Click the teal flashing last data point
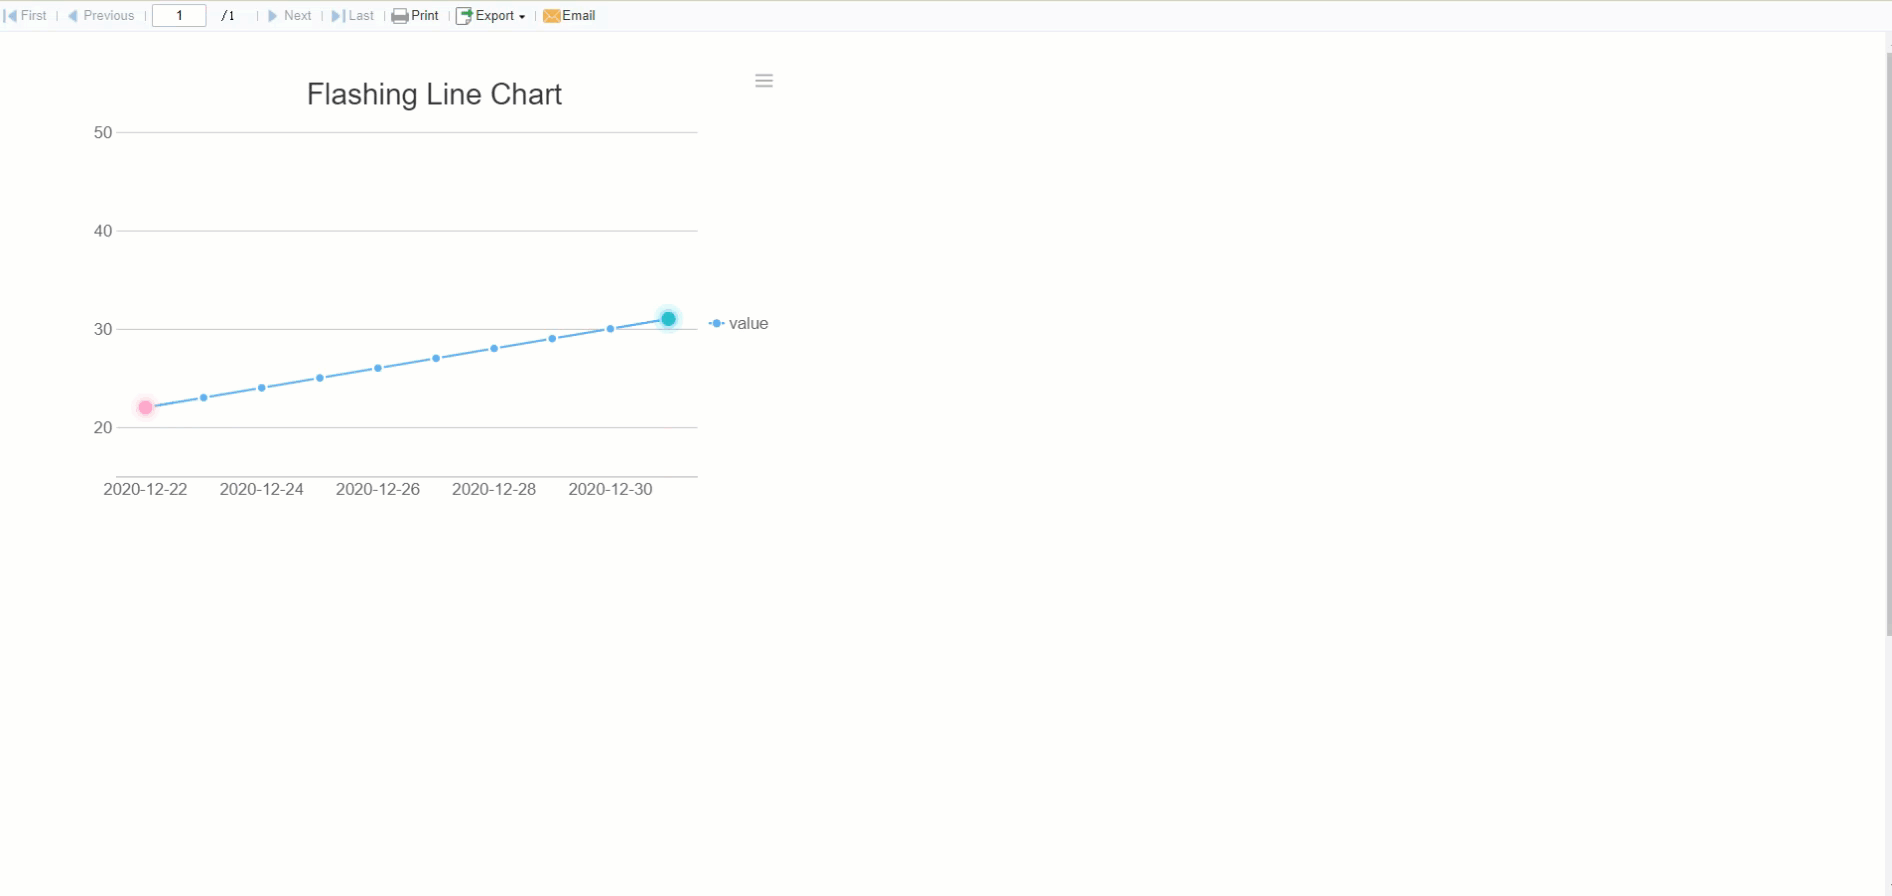Image resolution: width=1892 pixels, height=896 pixels. pyautogui.click(x=668, y=319)
